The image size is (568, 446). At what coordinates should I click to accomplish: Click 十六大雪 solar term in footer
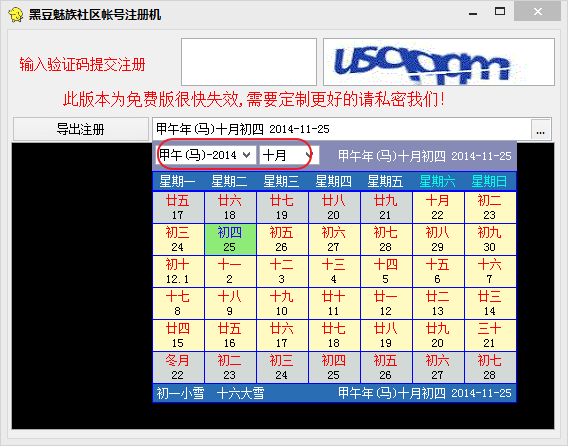click(x=241, y=393)
